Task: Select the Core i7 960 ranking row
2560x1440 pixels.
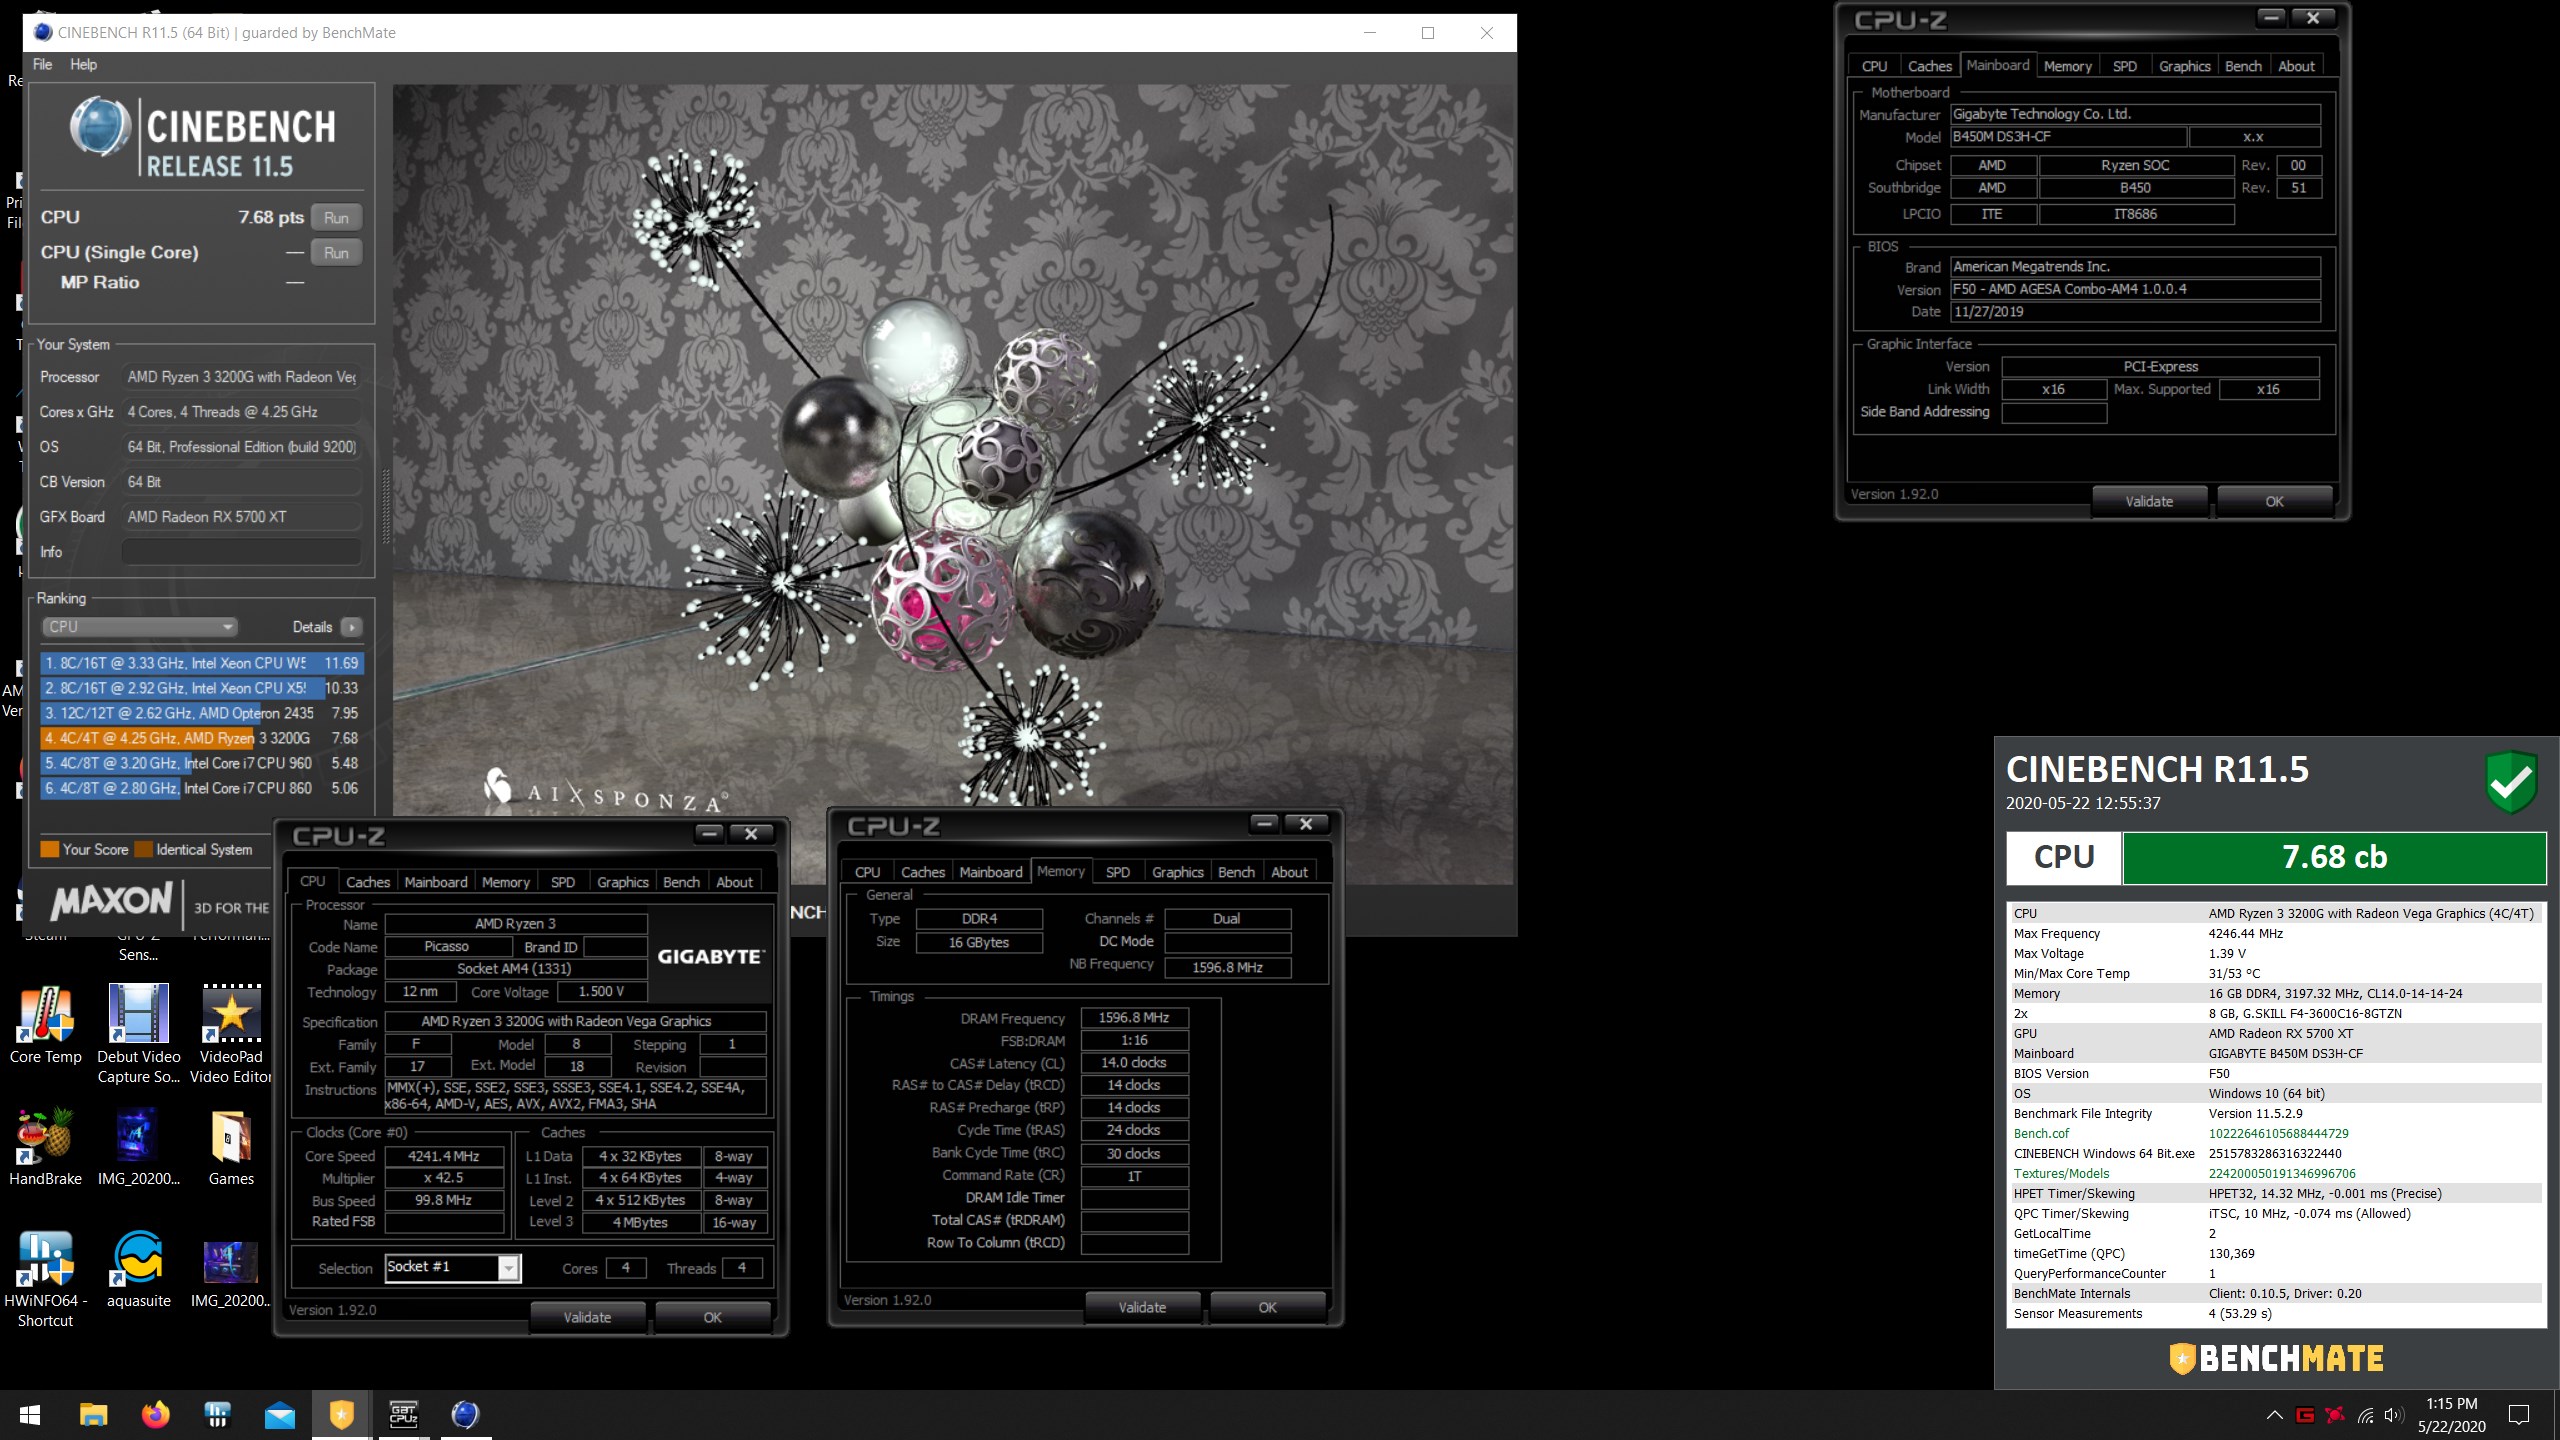Action: coord(202,763)
